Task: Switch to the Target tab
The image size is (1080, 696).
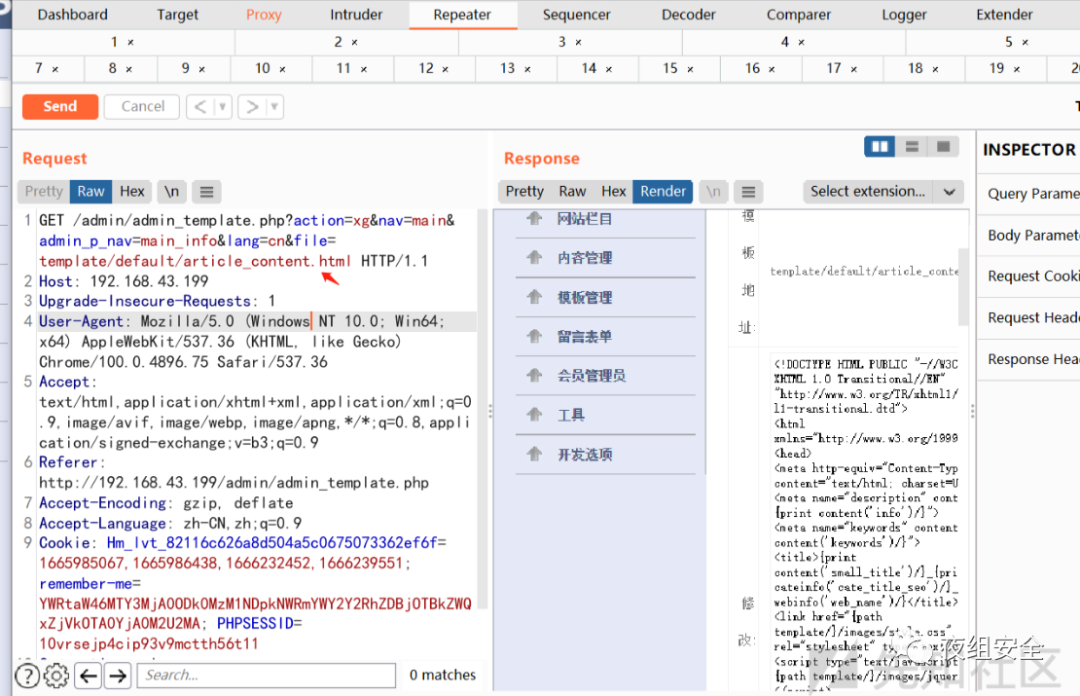Action: coord(177,14)
